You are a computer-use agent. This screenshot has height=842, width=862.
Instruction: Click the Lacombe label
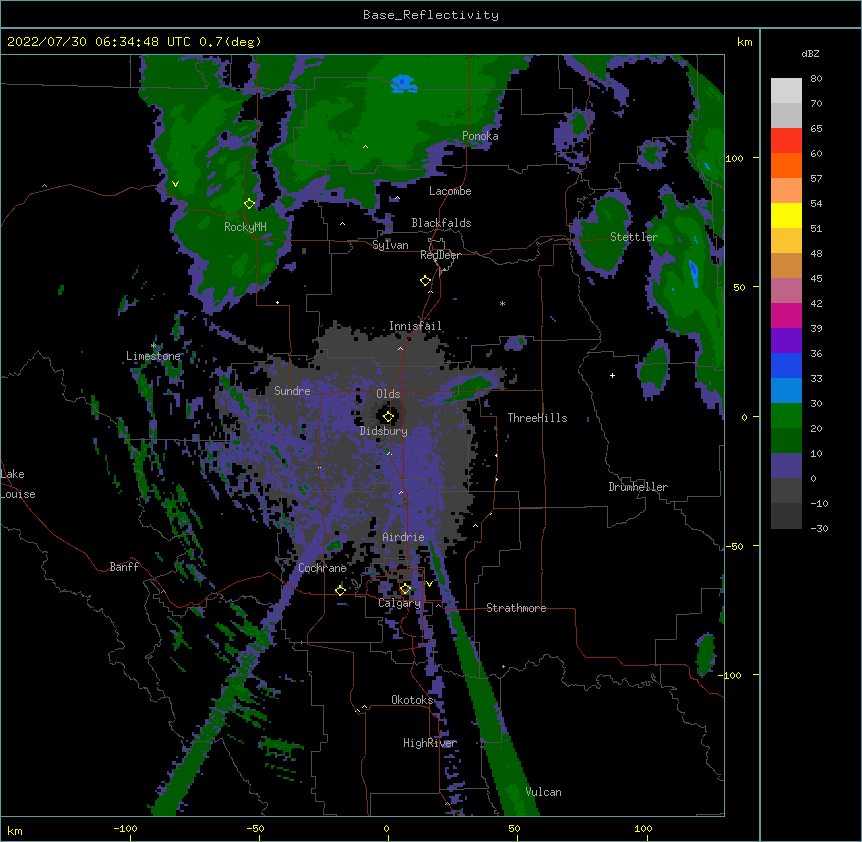450,191
